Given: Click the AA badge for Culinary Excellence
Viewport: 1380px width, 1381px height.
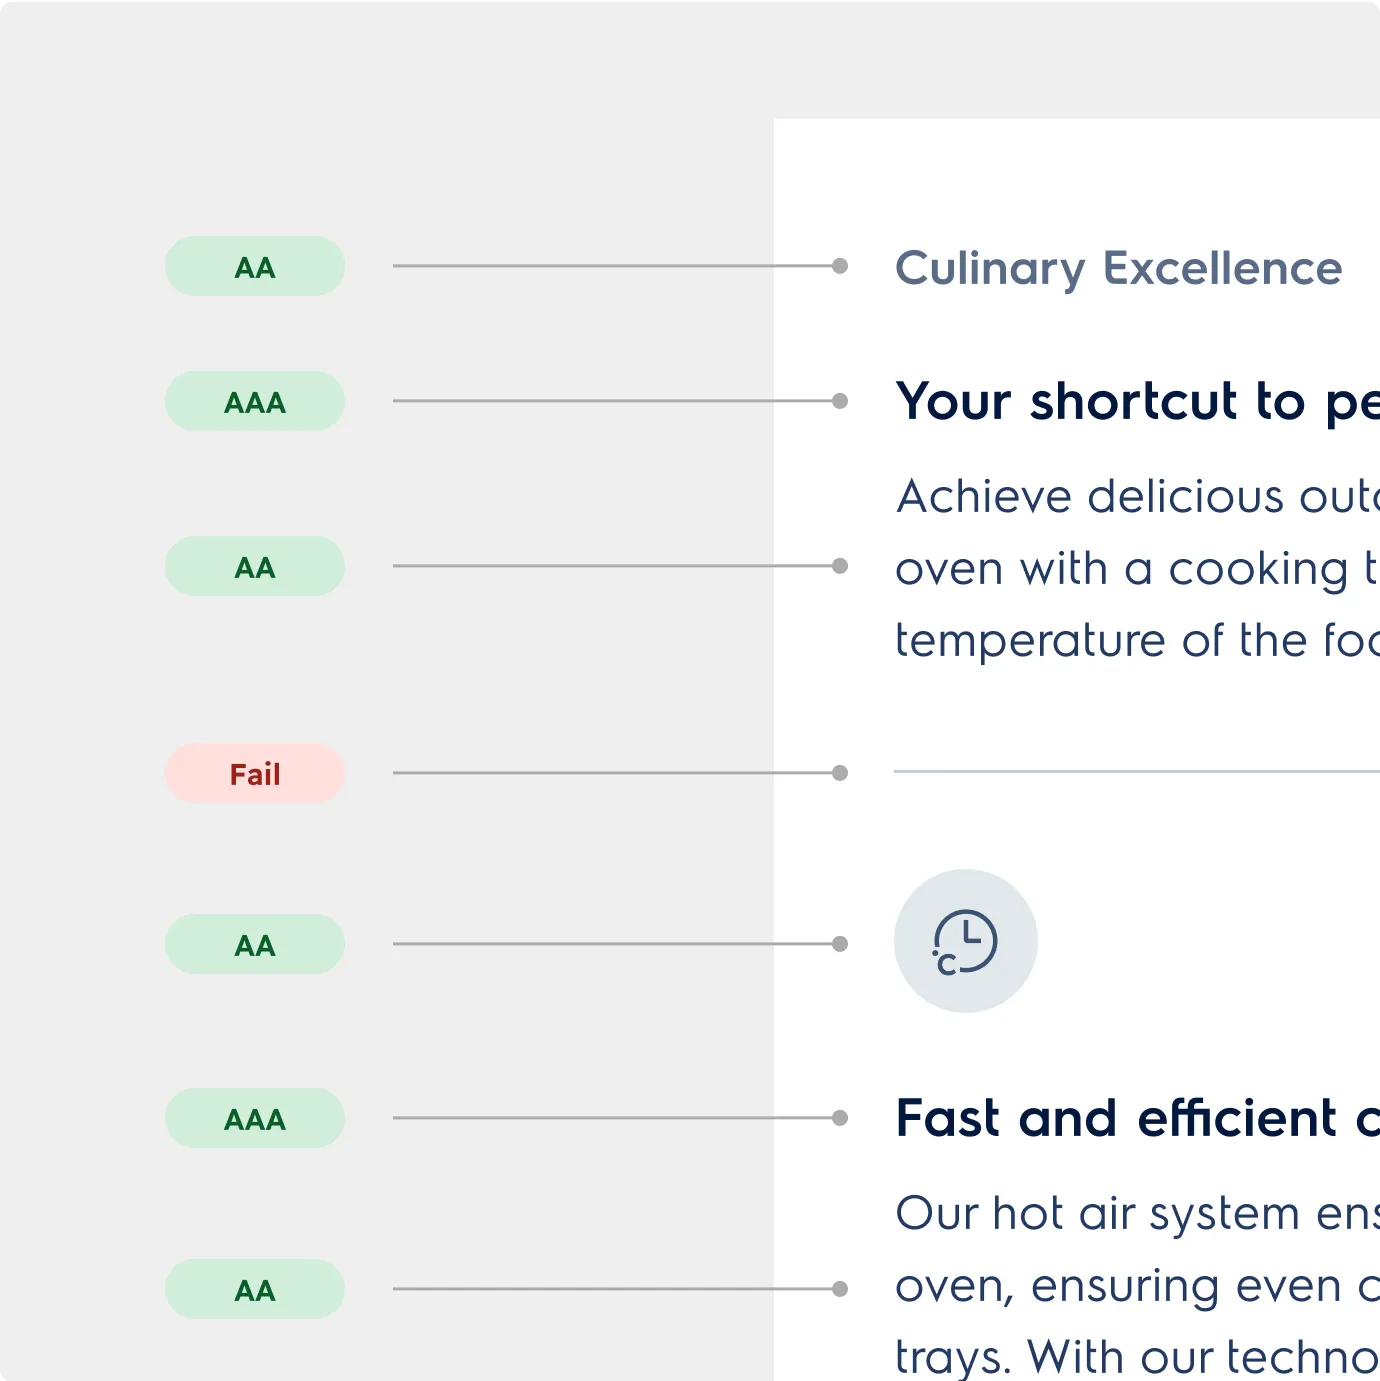Looking at the screenshot, I should click(x=255, y=266).
